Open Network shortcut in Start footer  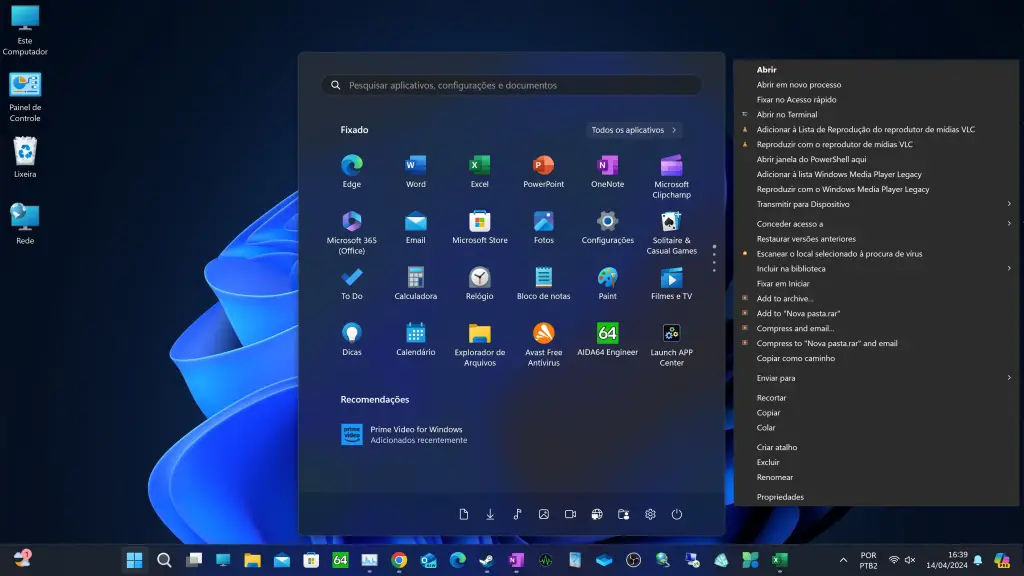(x=597, y=515)
